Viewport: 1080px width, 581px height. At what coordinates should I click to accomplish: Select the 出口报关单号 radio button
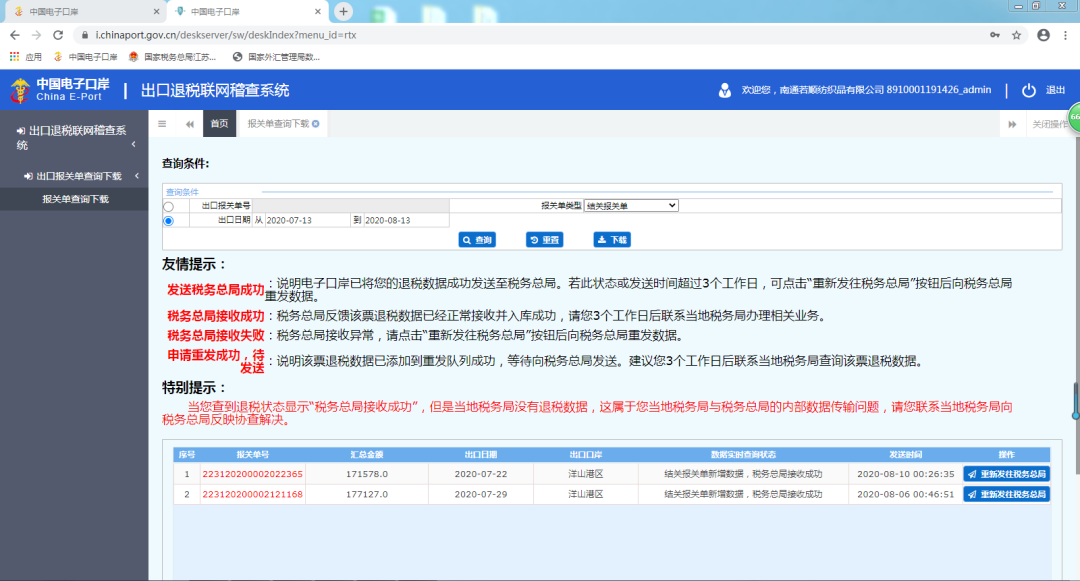tap(168, 207)
